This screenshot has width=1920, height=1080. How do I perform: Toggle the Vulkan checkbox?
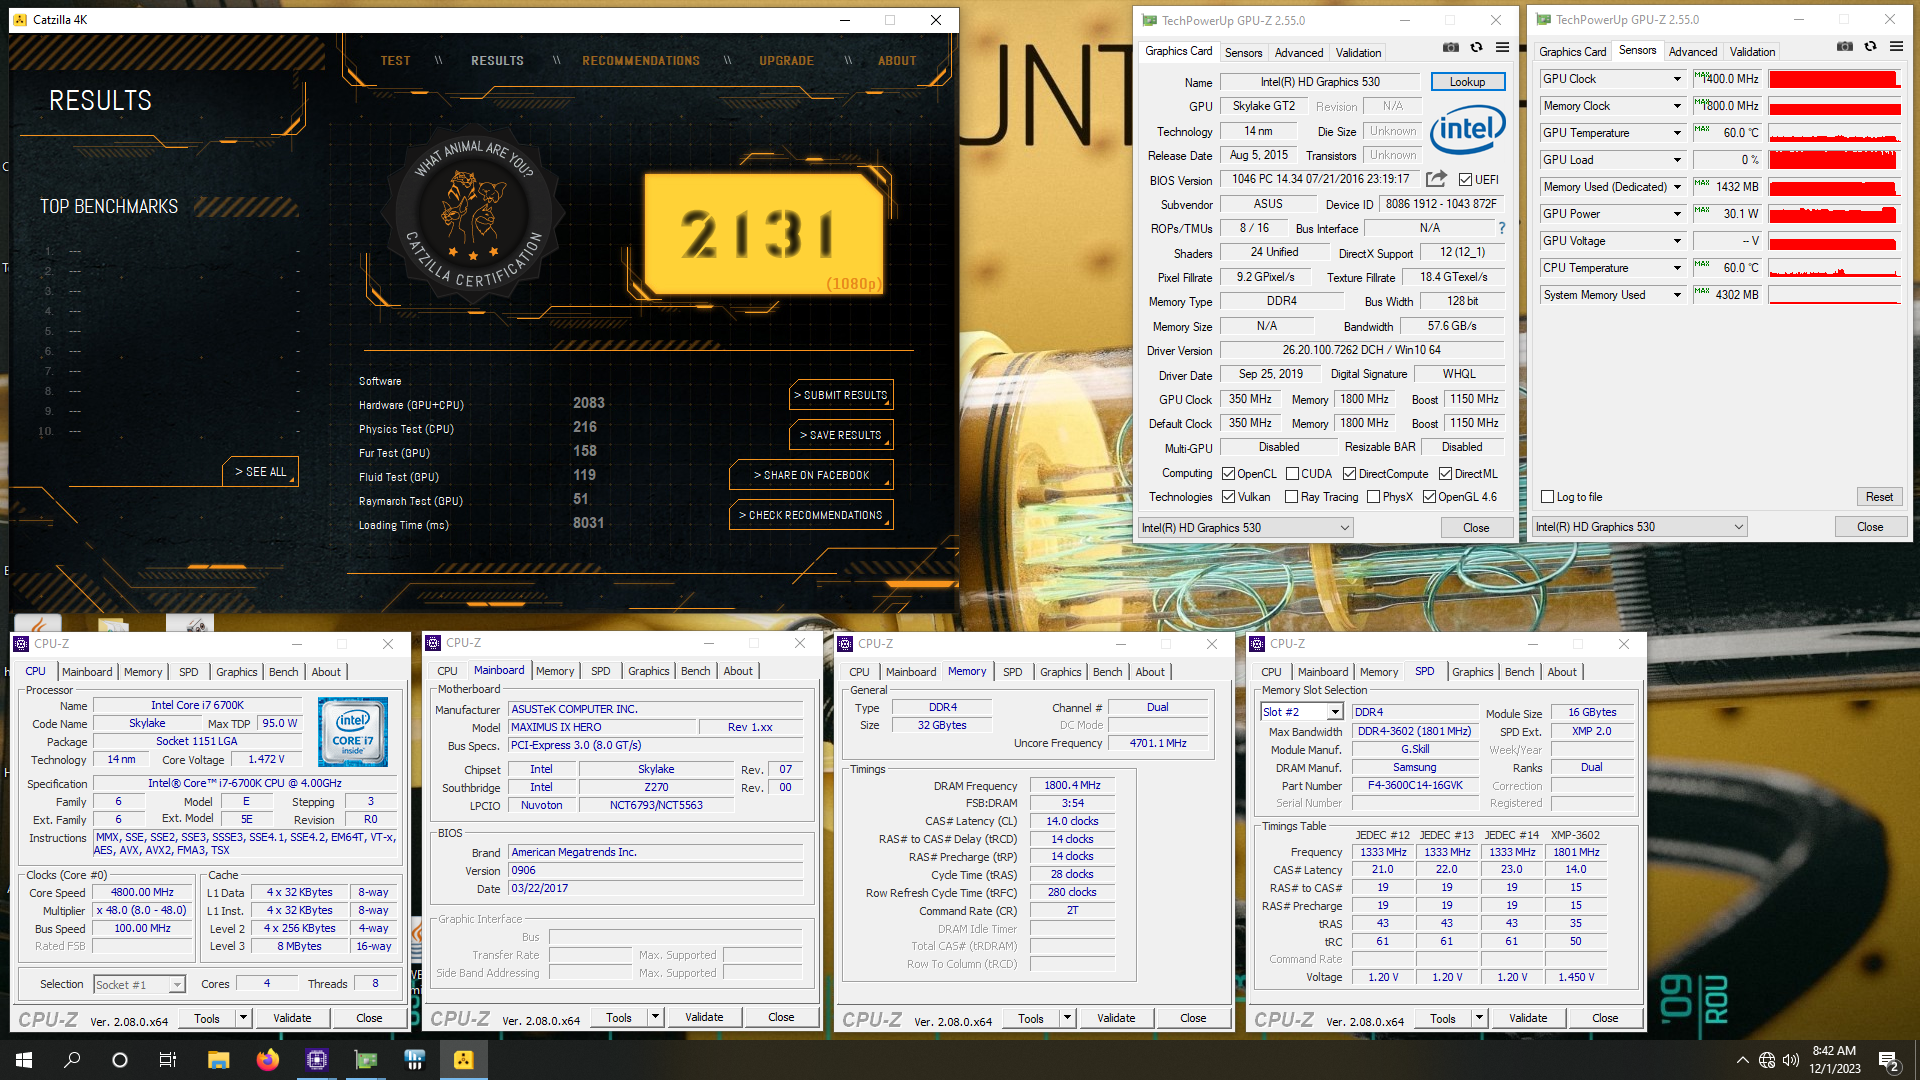(x=1228, y=497)
